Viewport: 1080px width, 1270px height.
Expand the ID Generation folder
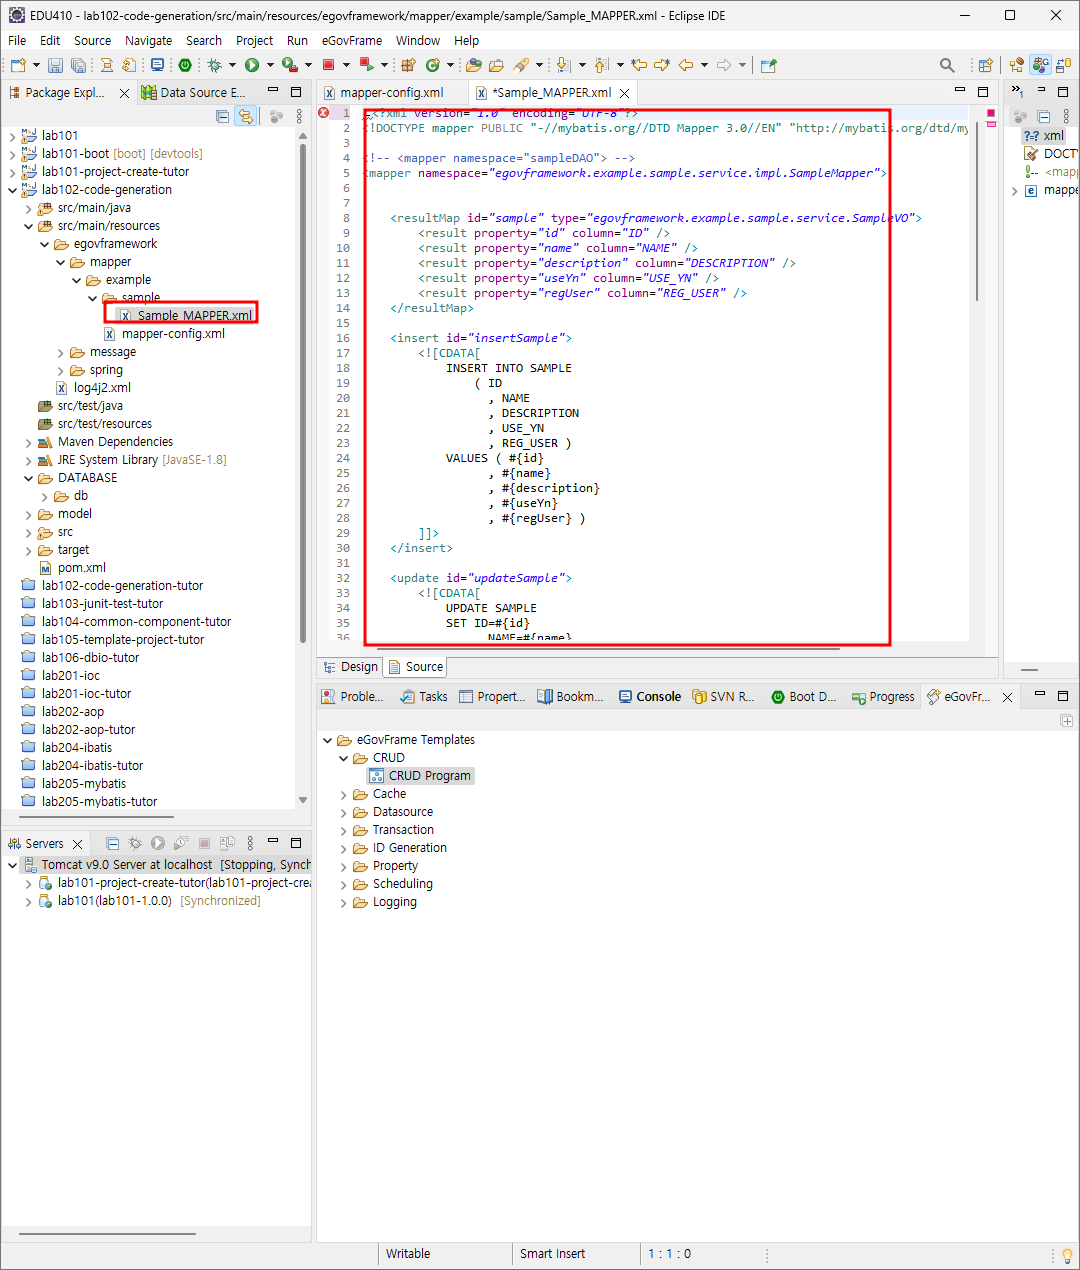click(x=343, y=848)
